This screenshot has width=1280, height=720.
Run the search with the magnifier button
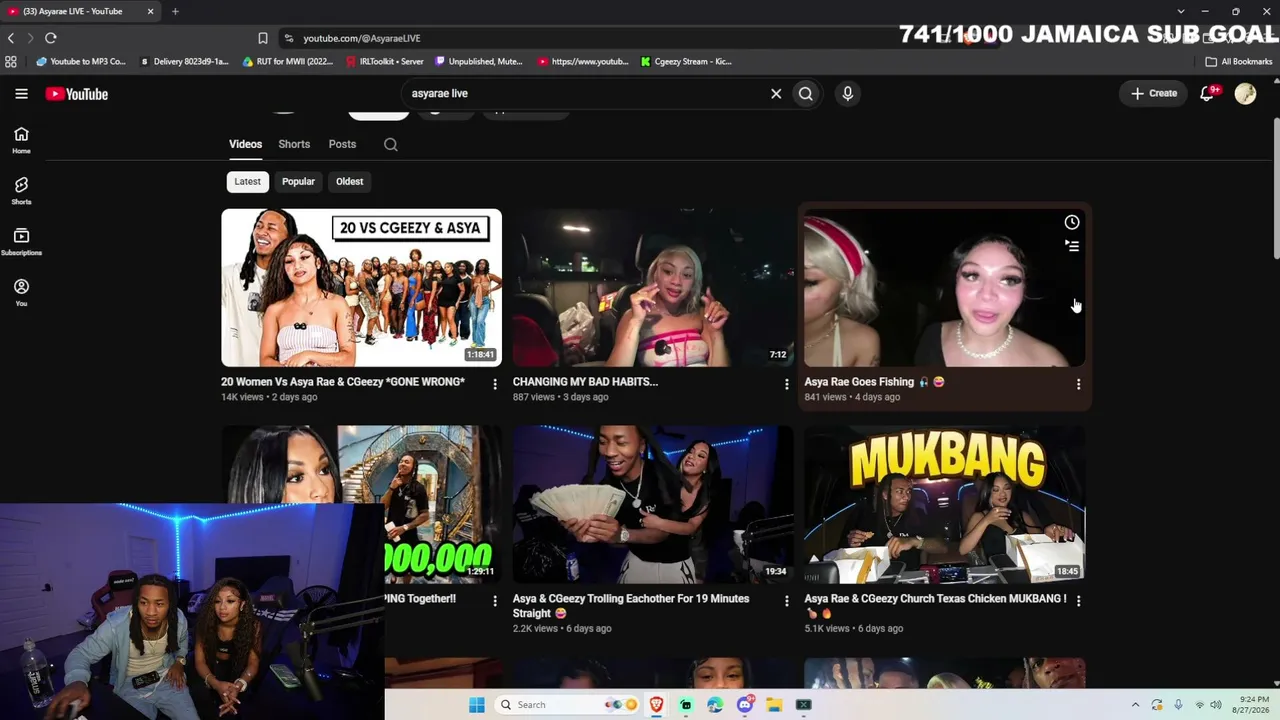[806, 94]
